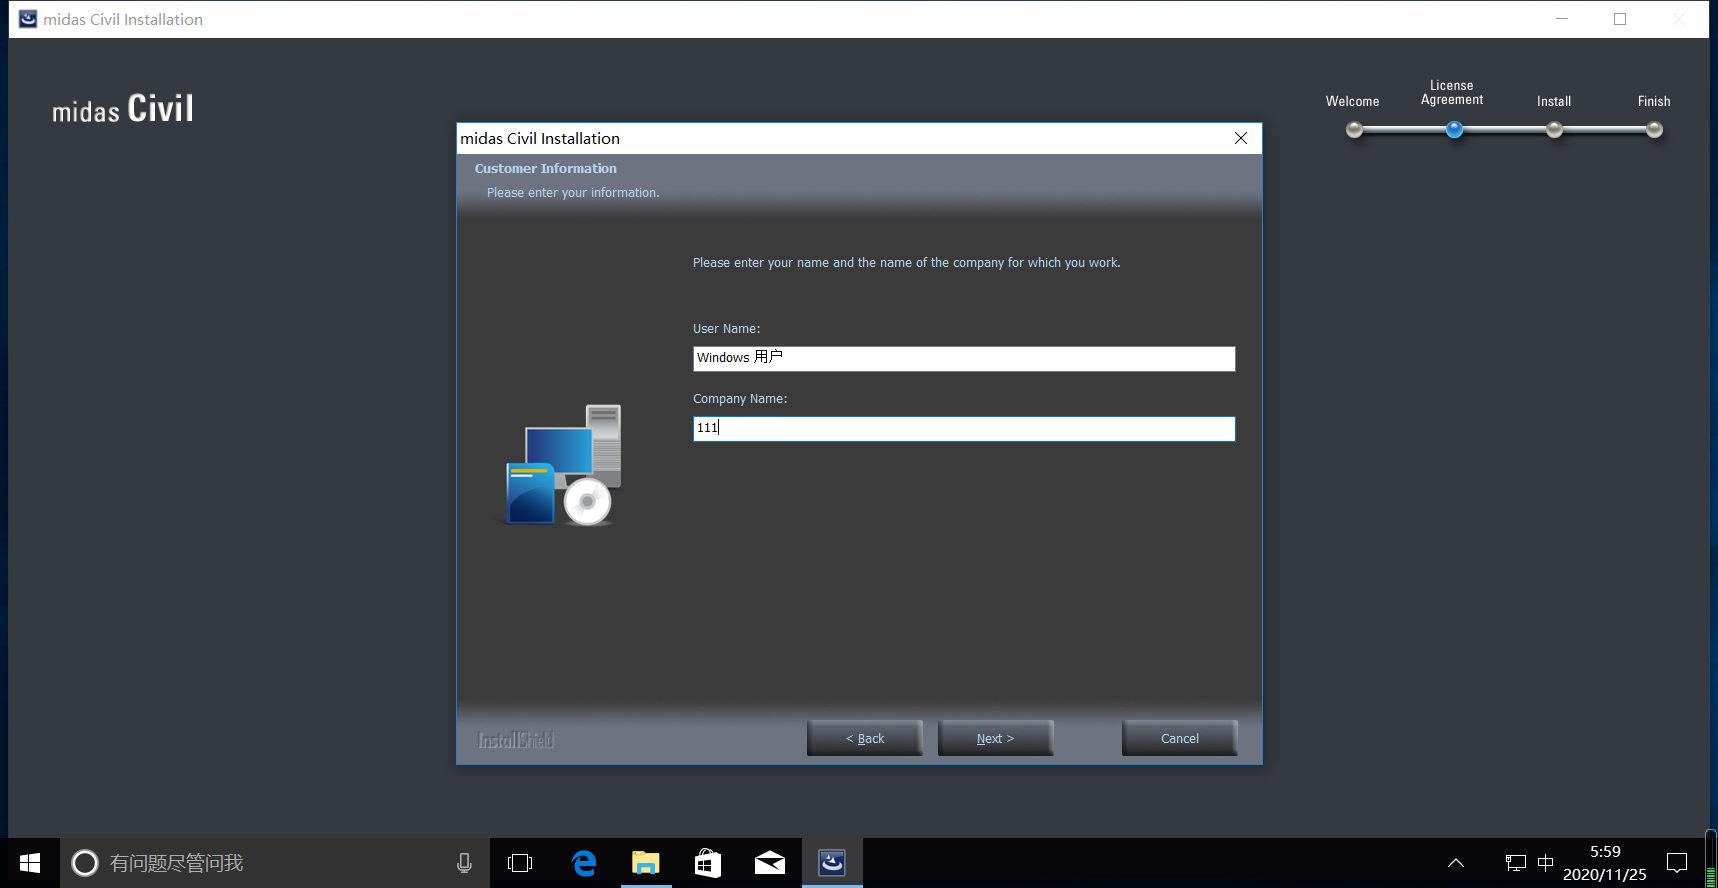Open the Action Center notifications icon
This screenshot has height=888, width=1718.
point(1677,863)
